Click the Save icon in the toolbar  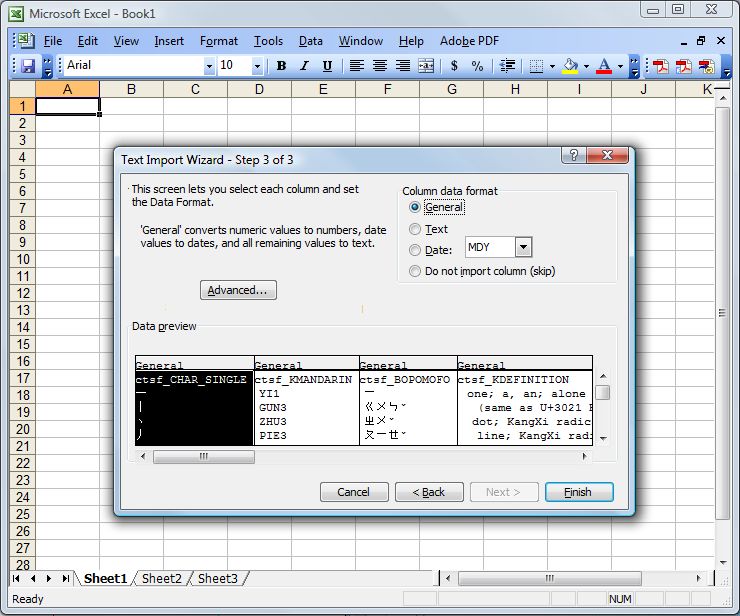coord(28,66)
